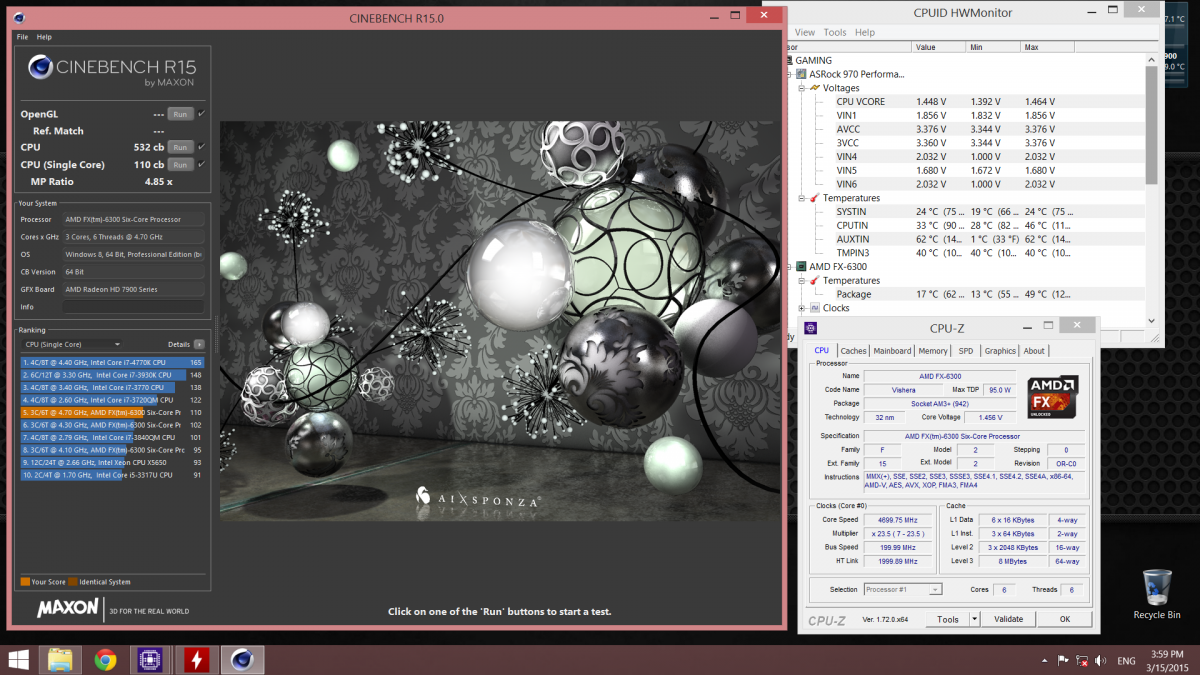Switch to the About tab in CPU-Z
This screenshot has height=675, width=1200.
1034,351
